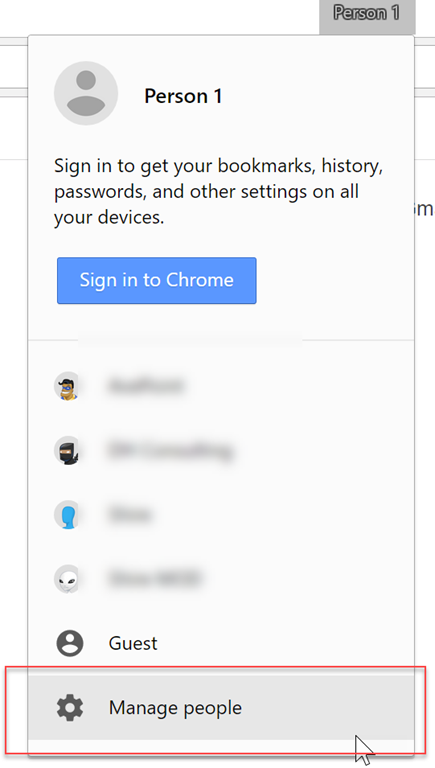This screenshot has width=435, height=768.
Task: Click empty space right of Sign in button
Action: [x=333, y=280]
